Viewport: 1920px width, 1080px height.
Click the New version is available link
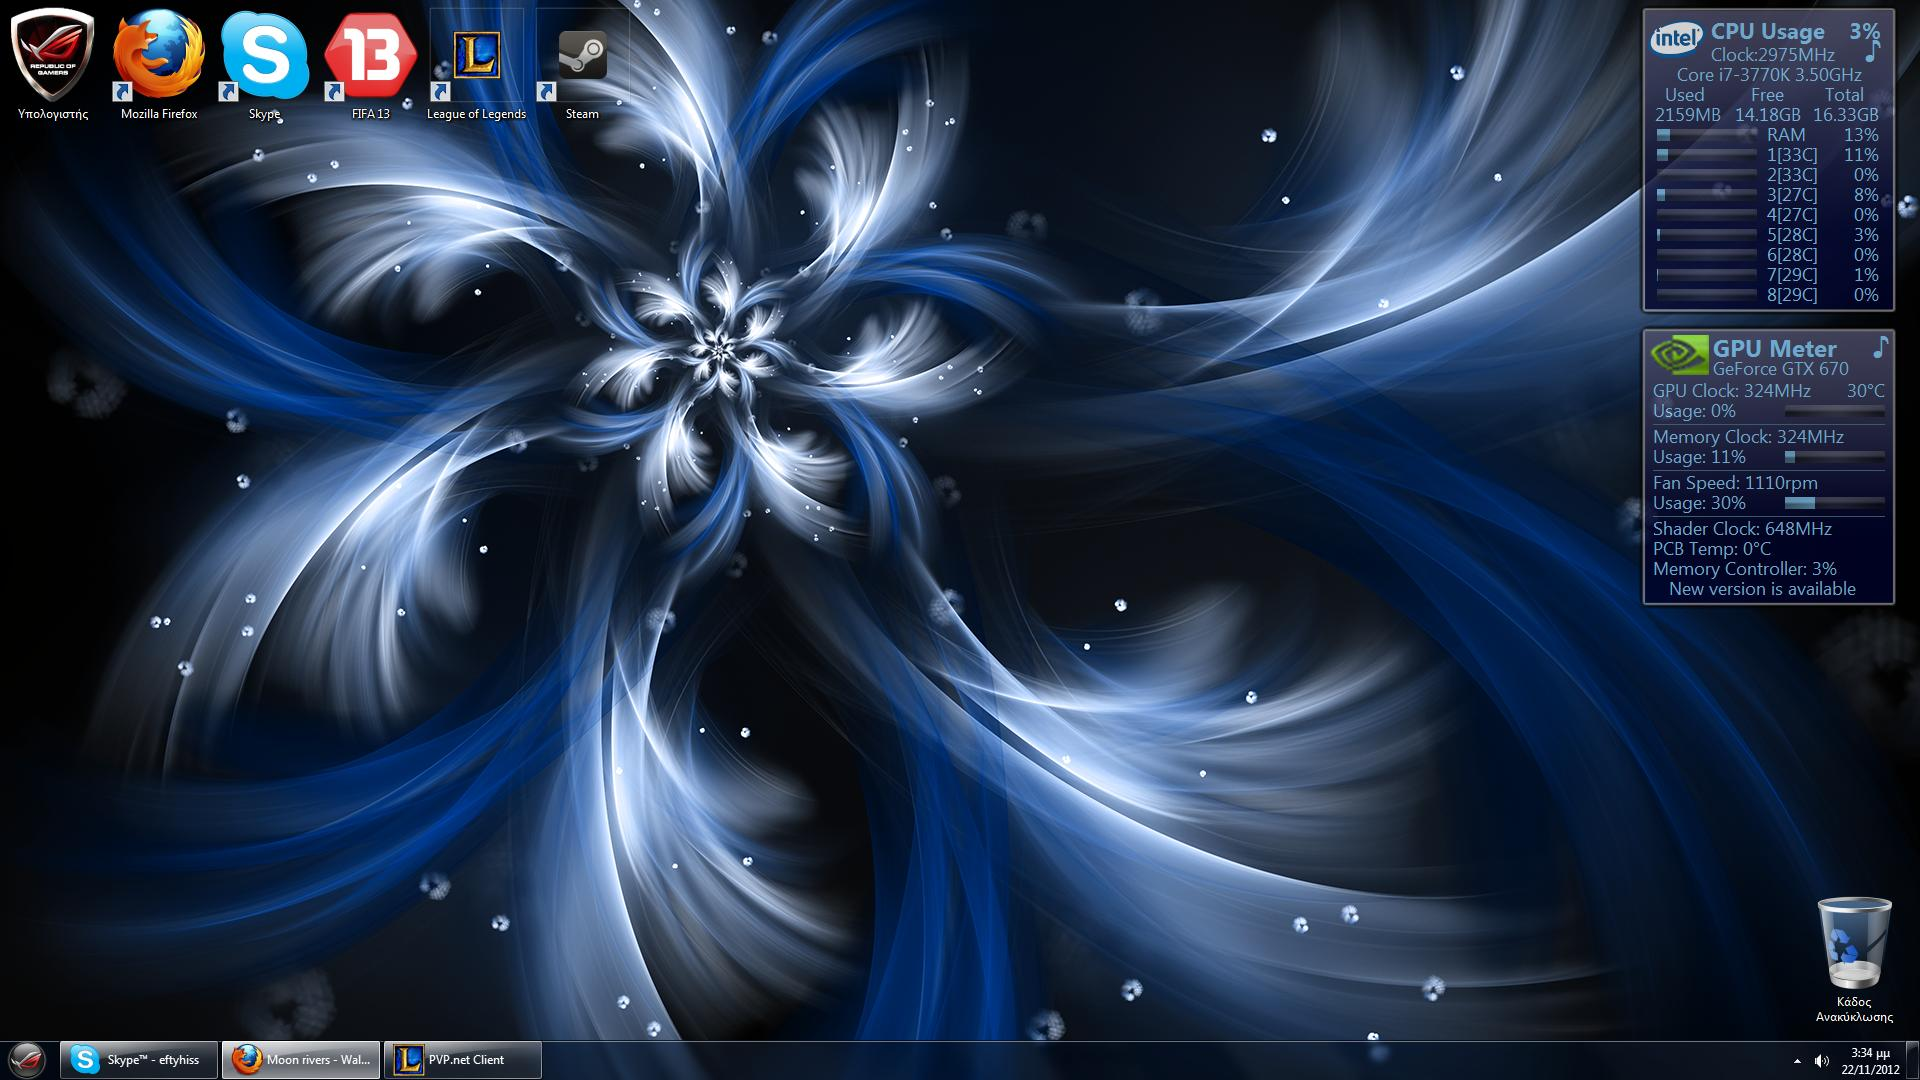click(x=1762, y=589)
